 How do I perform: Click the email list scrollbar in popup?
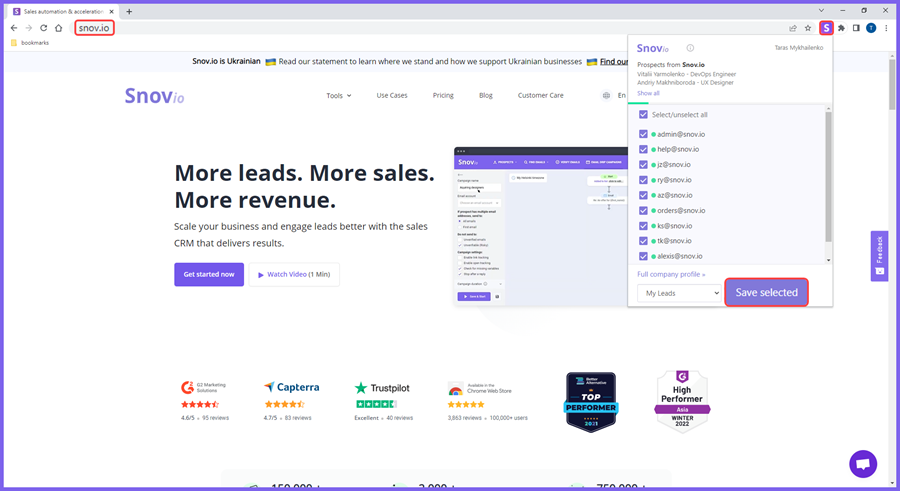[x=828, y=177]
